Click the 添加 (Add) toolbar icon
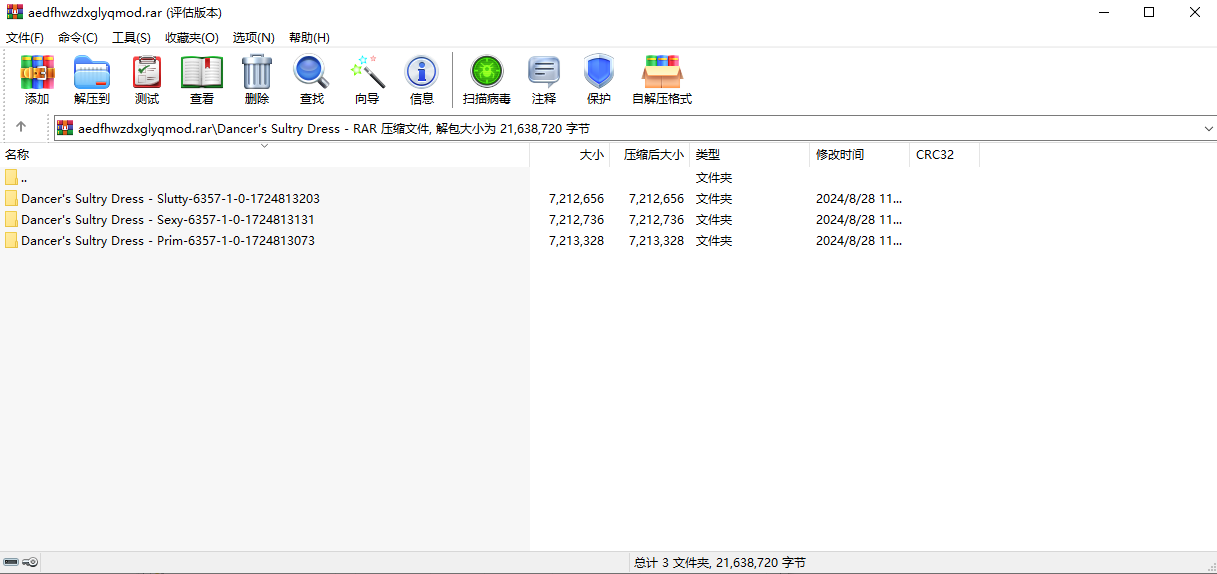The height and width of the screenshot is (574, 1217). click(x=37, y=72)
